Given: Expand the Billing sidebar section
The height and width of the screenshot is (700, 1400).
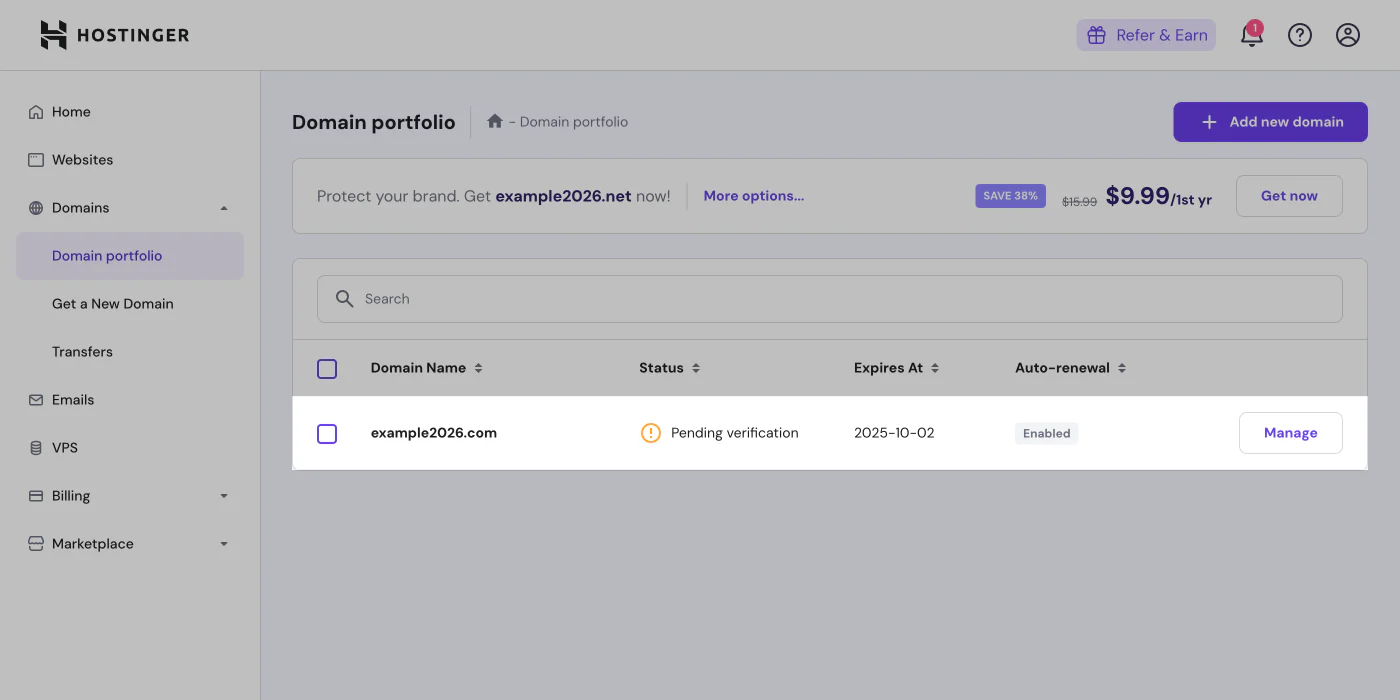Looking at the screenshot, I should tap(224, 495).
